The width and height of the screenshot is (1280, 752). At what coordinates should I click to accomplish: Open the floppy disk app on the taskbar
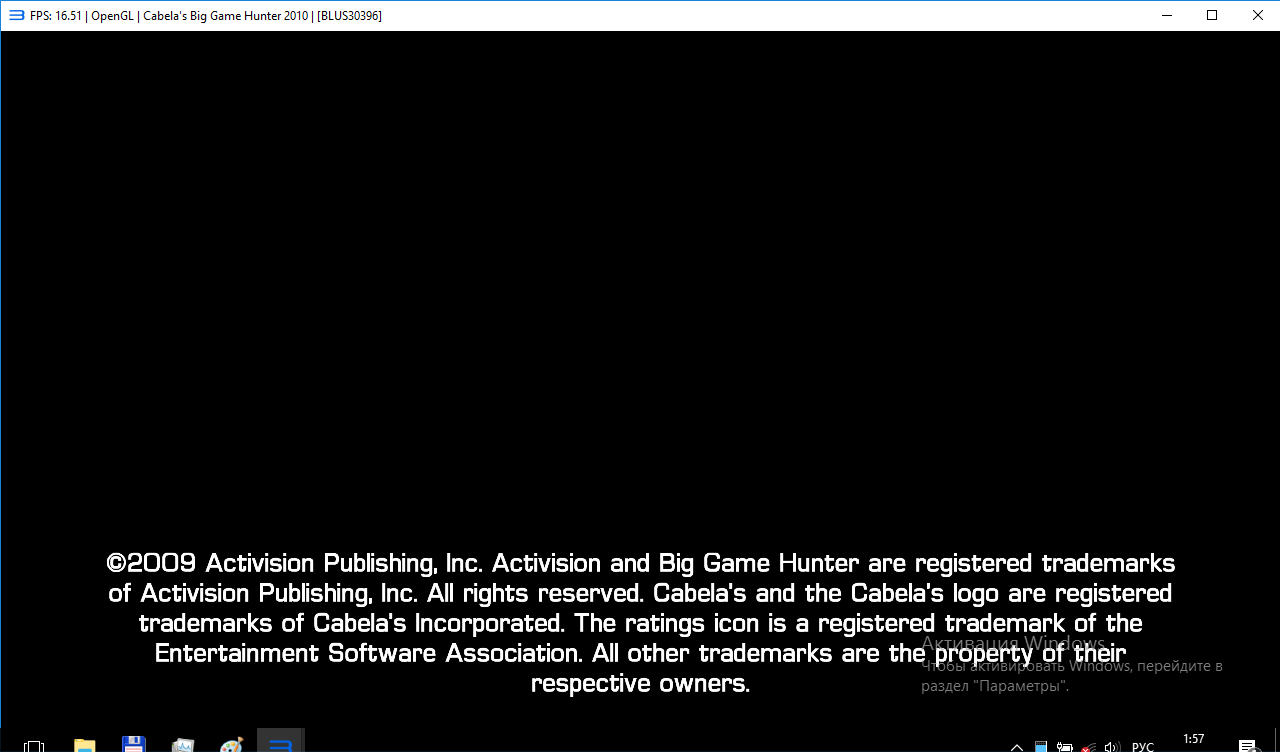coord(134,745)
